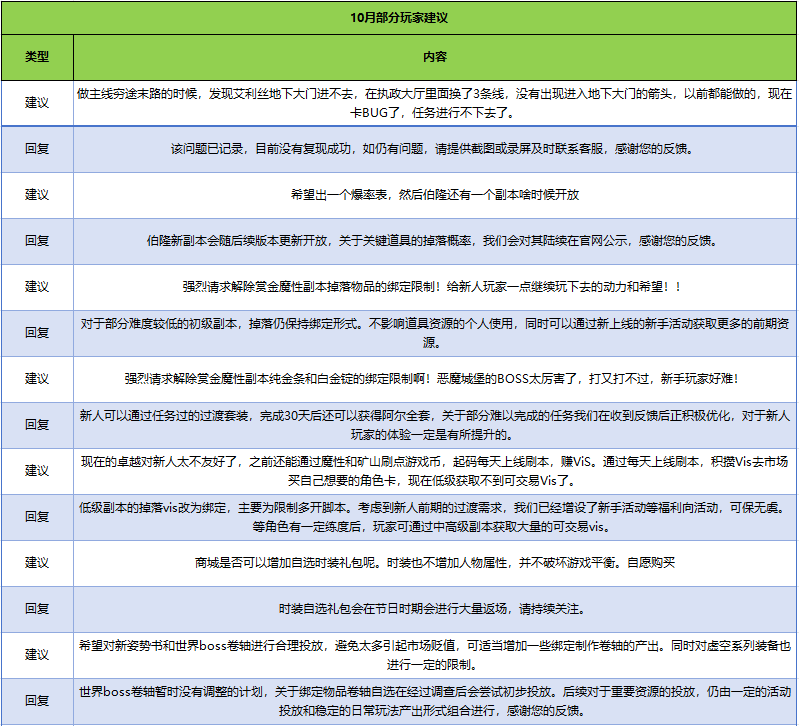
Task: Click suggestion starting 现在的卓越对新人太不友好了
Action: point(435,471)
